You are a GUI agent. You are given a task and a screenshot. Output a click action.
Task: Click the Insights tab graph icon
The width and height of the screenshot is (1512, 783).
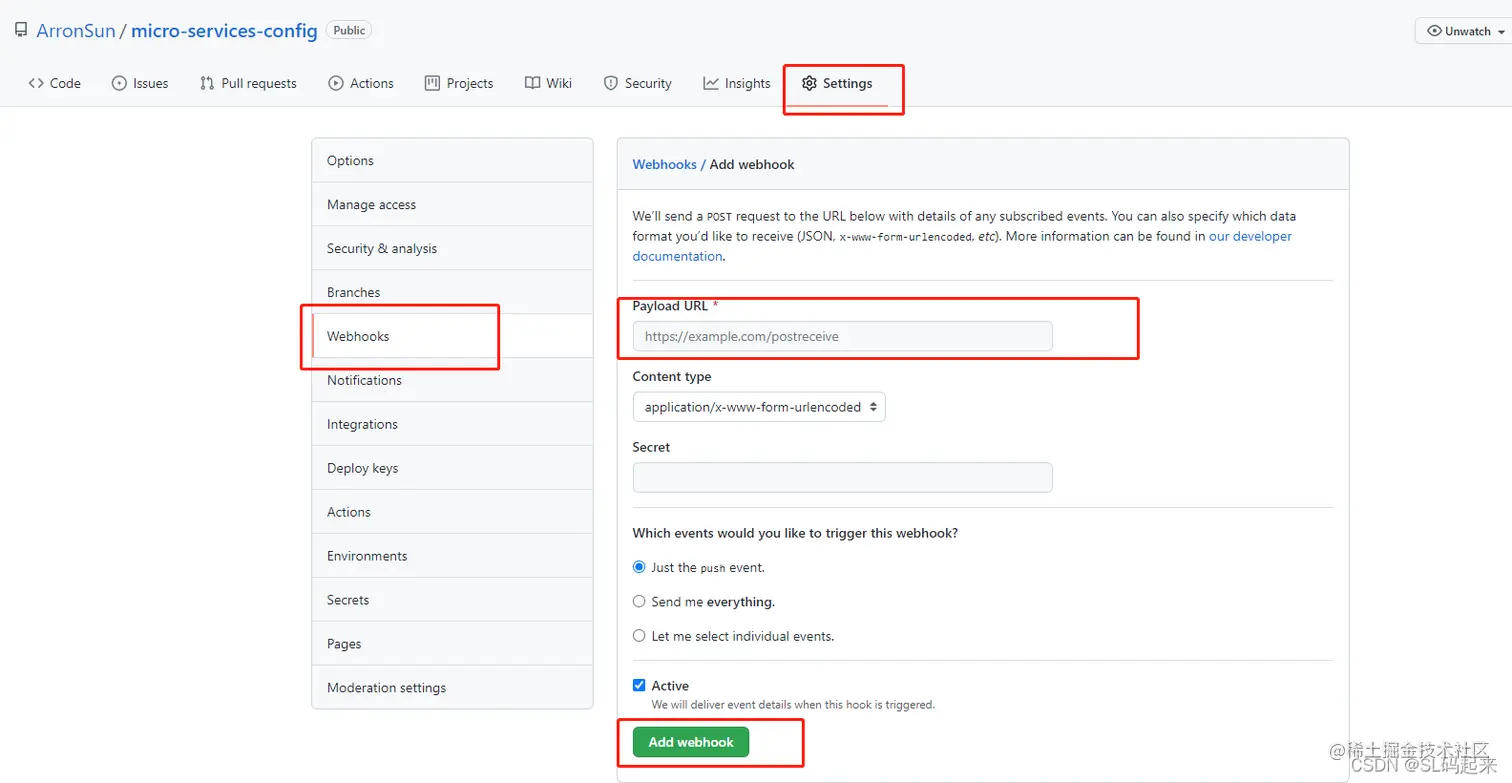711,83
